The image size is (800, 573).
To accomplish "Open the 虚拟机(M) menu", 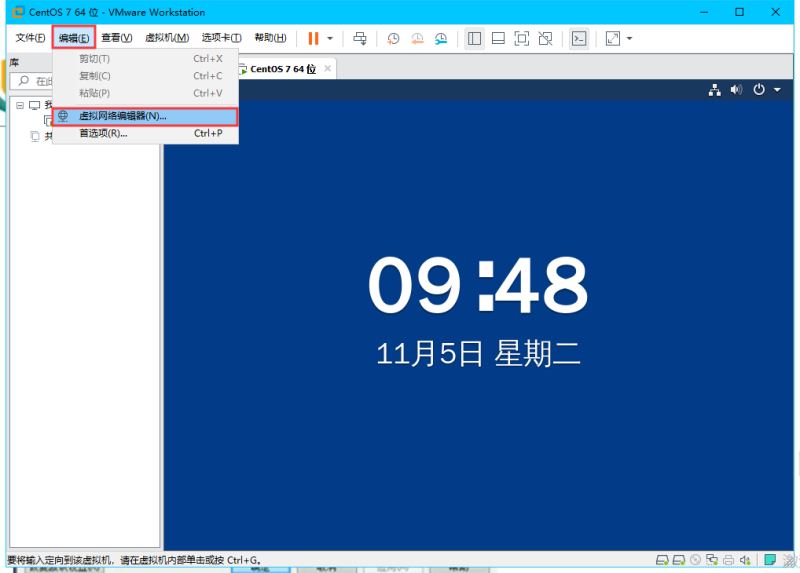I will (167, 38).
